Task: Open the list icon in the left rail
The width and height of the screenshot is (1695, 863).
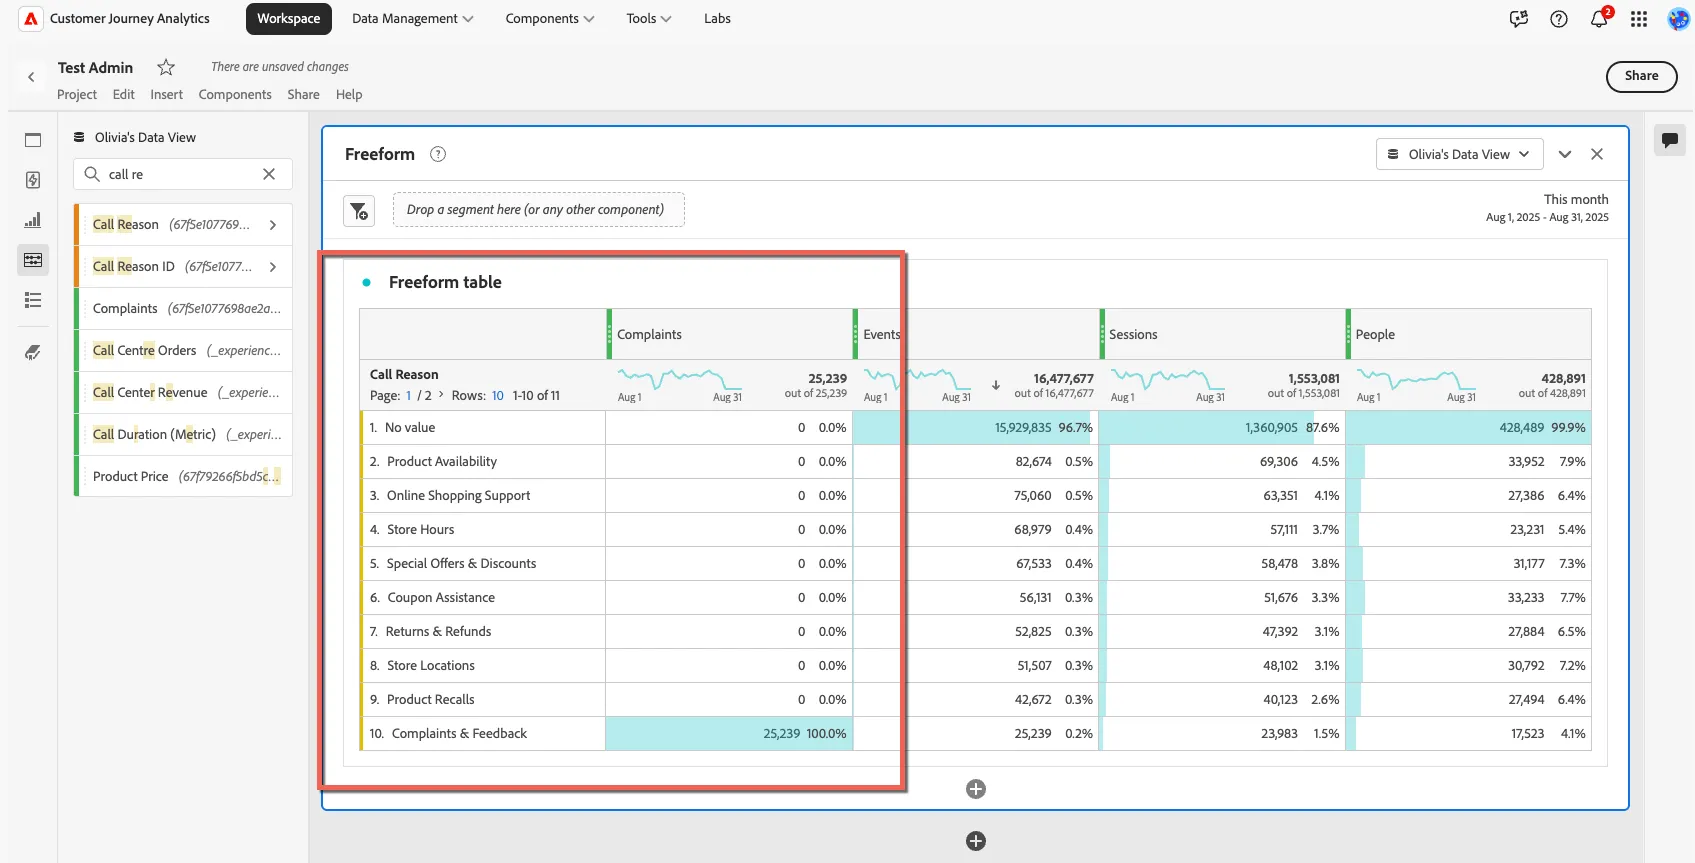Action: click(33, 300)
